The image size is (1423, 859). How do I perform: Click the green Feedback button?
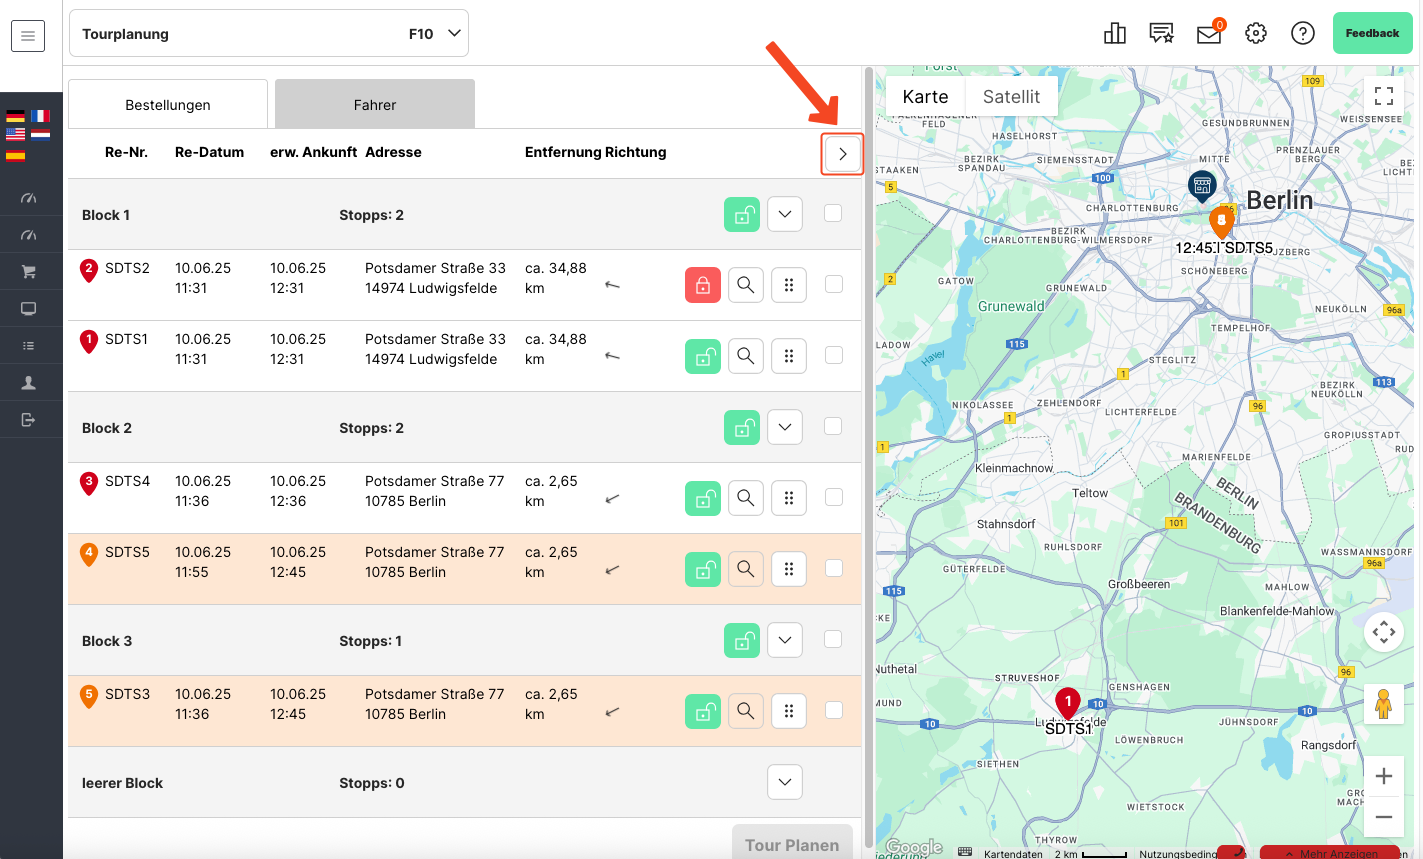coord(1372,33)
